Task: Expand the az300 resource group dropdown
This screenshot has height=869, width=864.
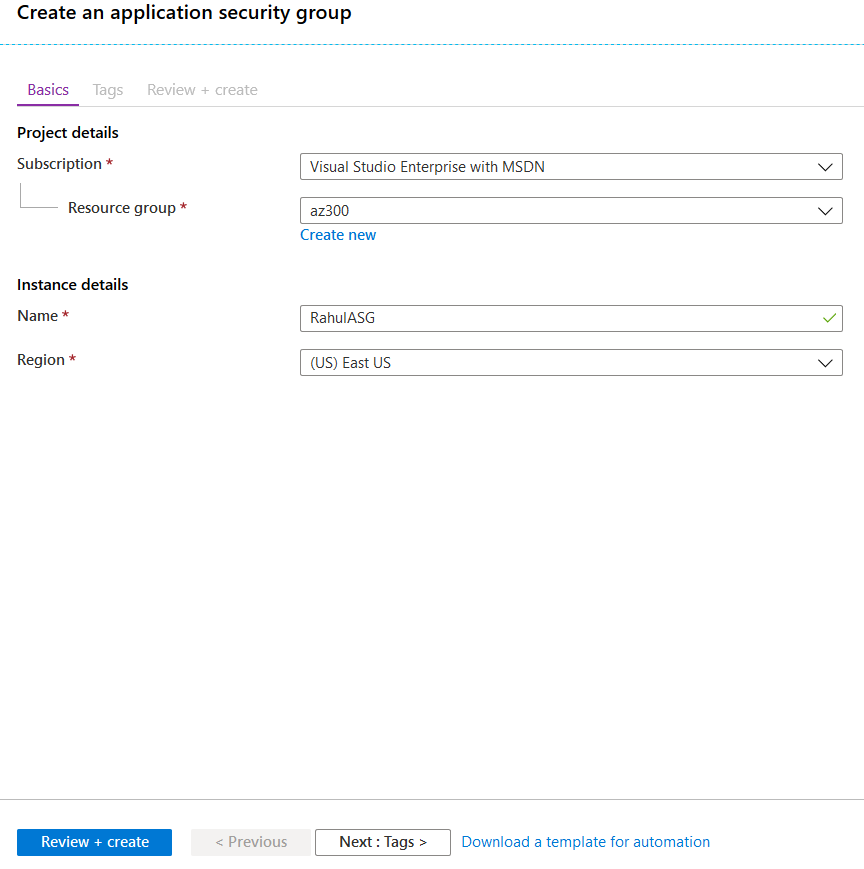Action: (x=571, y=211)
